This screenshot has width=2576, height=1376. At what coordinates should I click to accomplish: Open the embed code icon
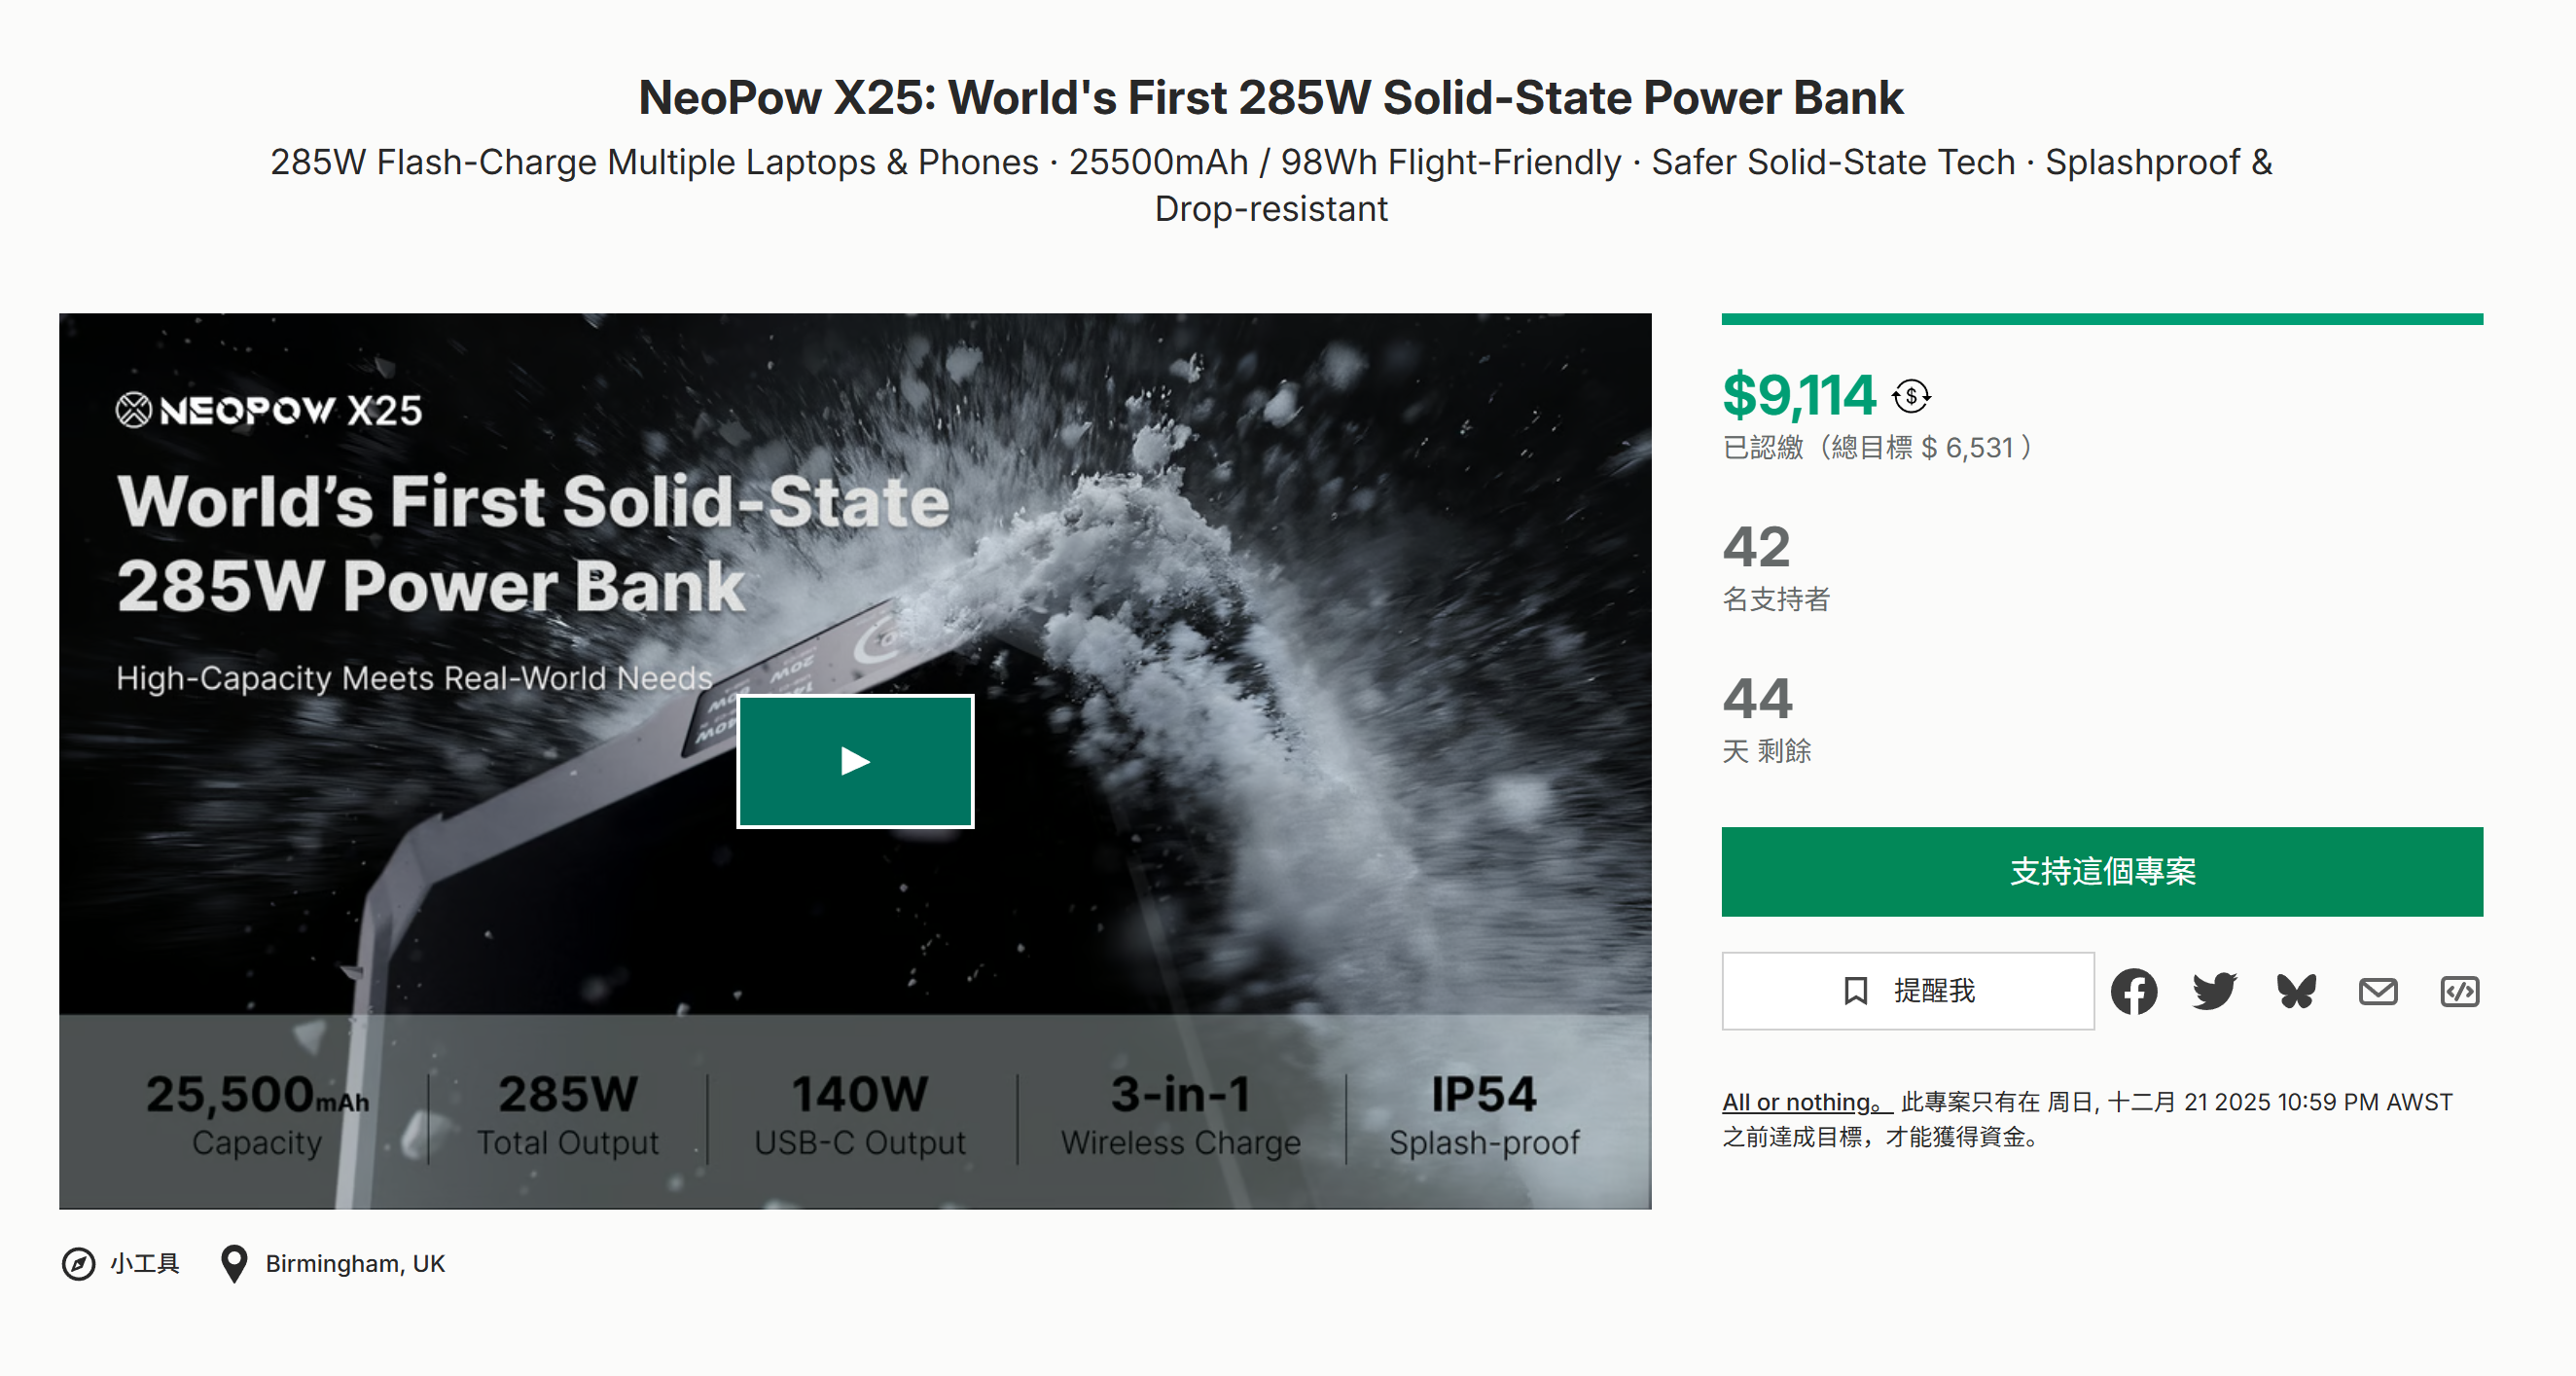pyautogui.click(x=2459, y=991)
